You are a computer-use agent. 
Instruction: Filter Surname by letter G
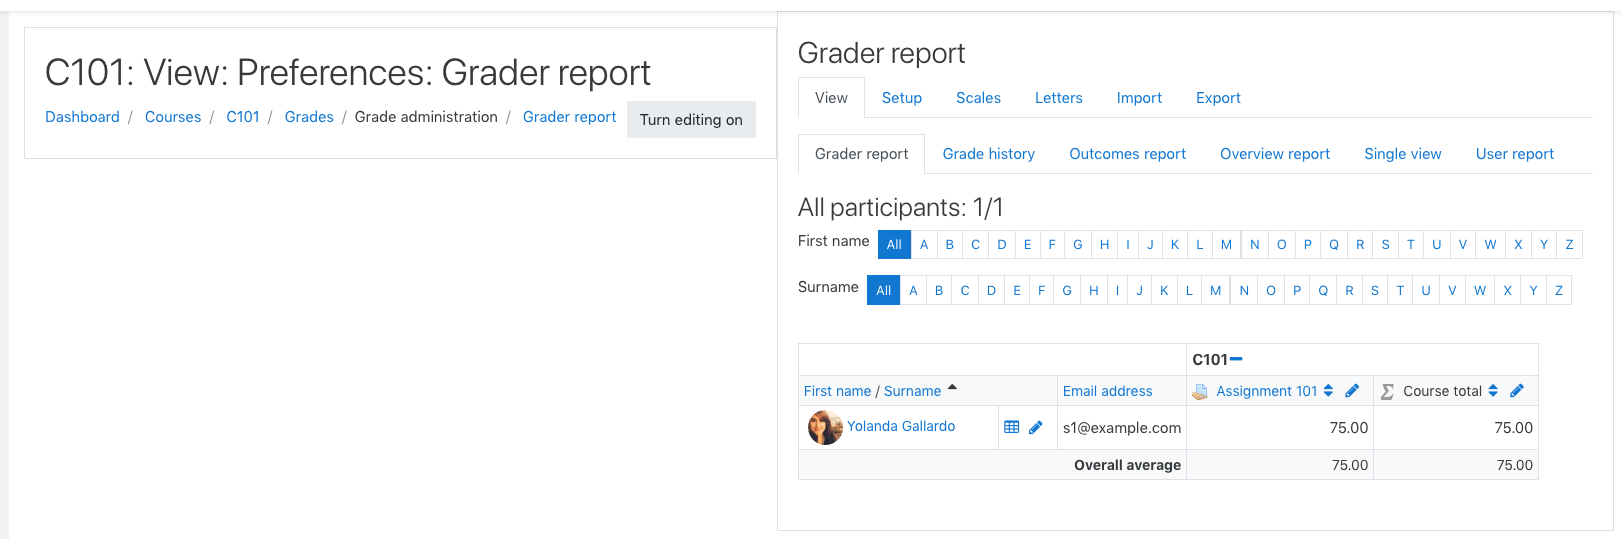point(1067,291)
